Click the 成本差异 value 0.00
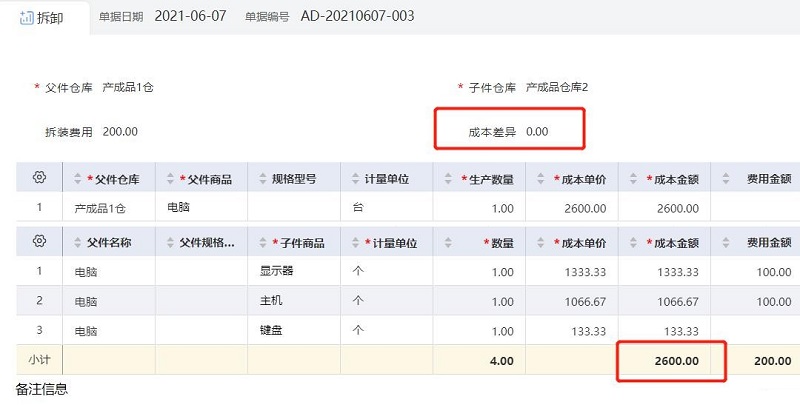This screenshot has width=800, height=405. (537, 131)
